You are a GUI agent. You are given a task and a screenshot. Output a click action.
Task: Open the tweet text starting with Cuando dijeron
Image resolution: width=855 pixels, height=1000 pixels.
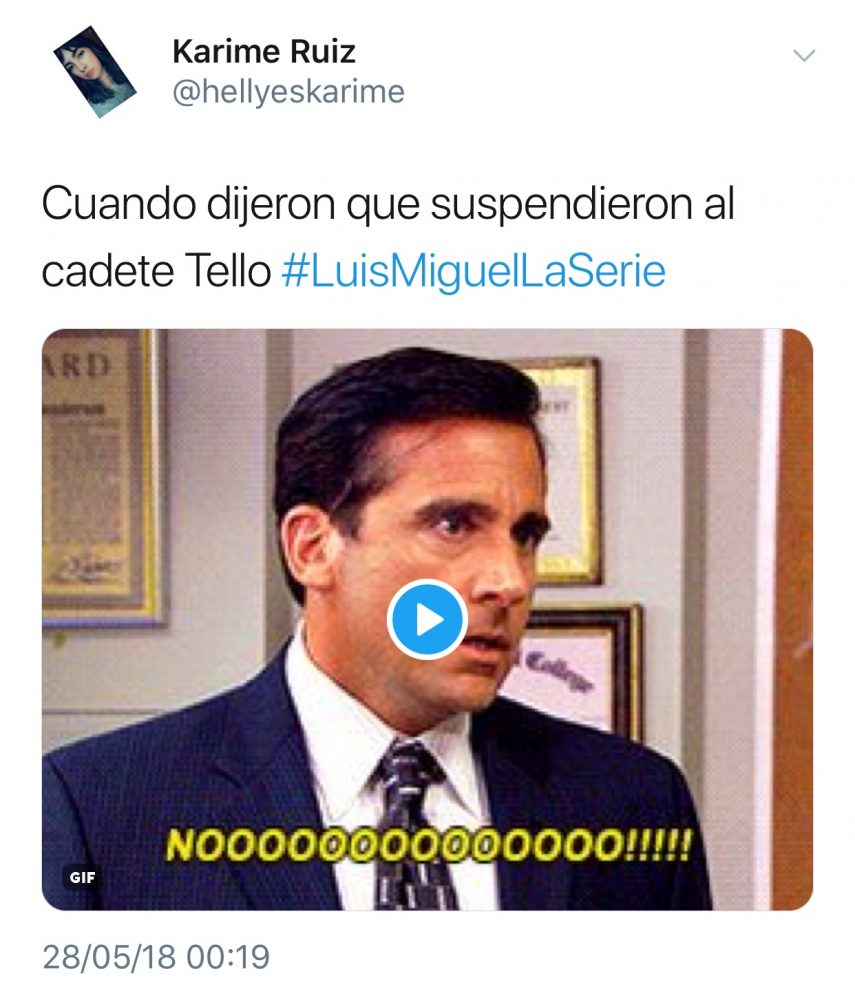click(x=388, y=237)
